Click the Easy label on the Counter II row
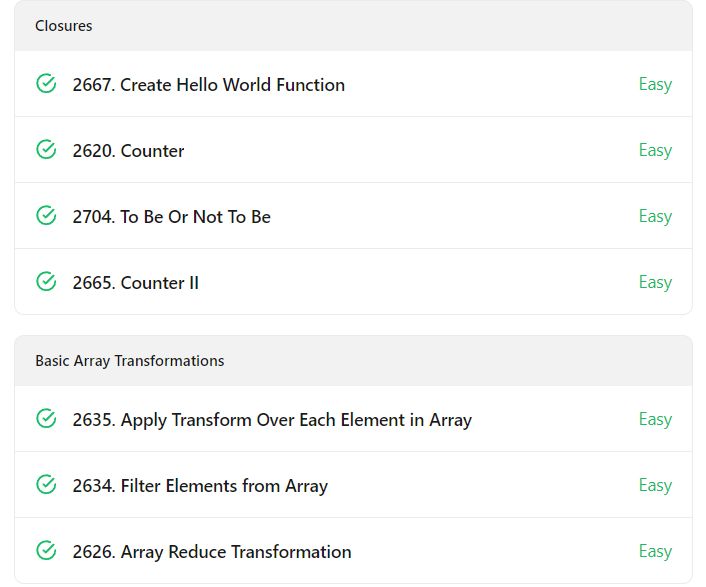 655,282
